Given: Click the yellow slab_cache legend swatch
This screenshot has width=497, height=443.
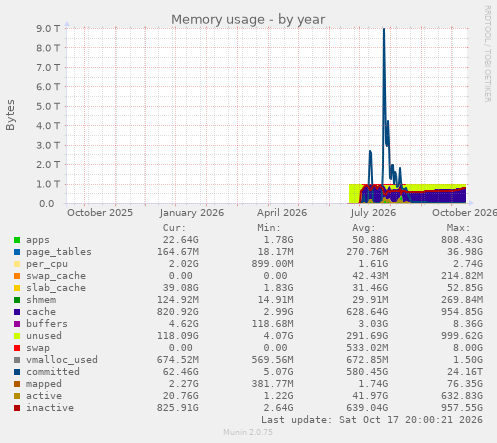Looking at the screenshot, I should click(x=17, y=288).
